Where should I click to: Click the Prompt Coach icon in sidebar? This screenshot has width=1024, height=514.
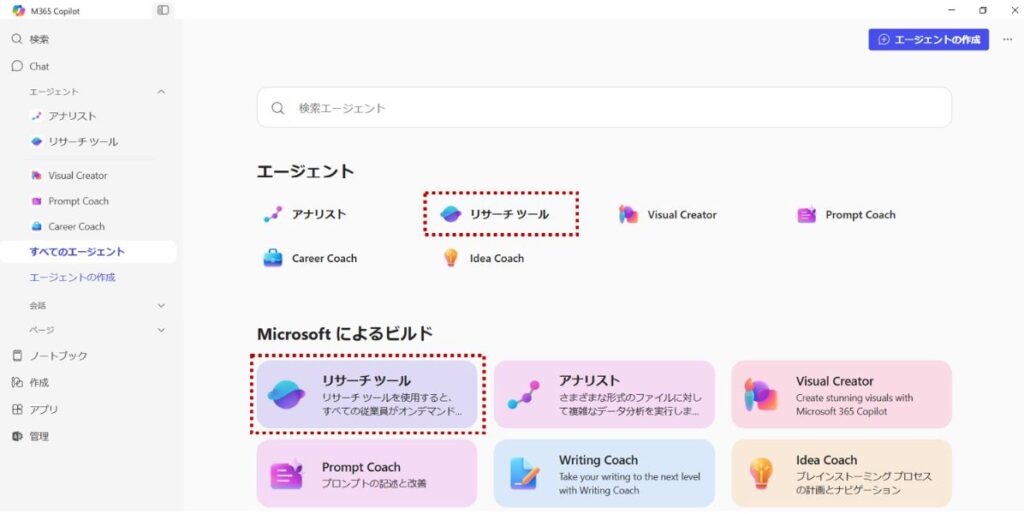click(x=37, y=201)
